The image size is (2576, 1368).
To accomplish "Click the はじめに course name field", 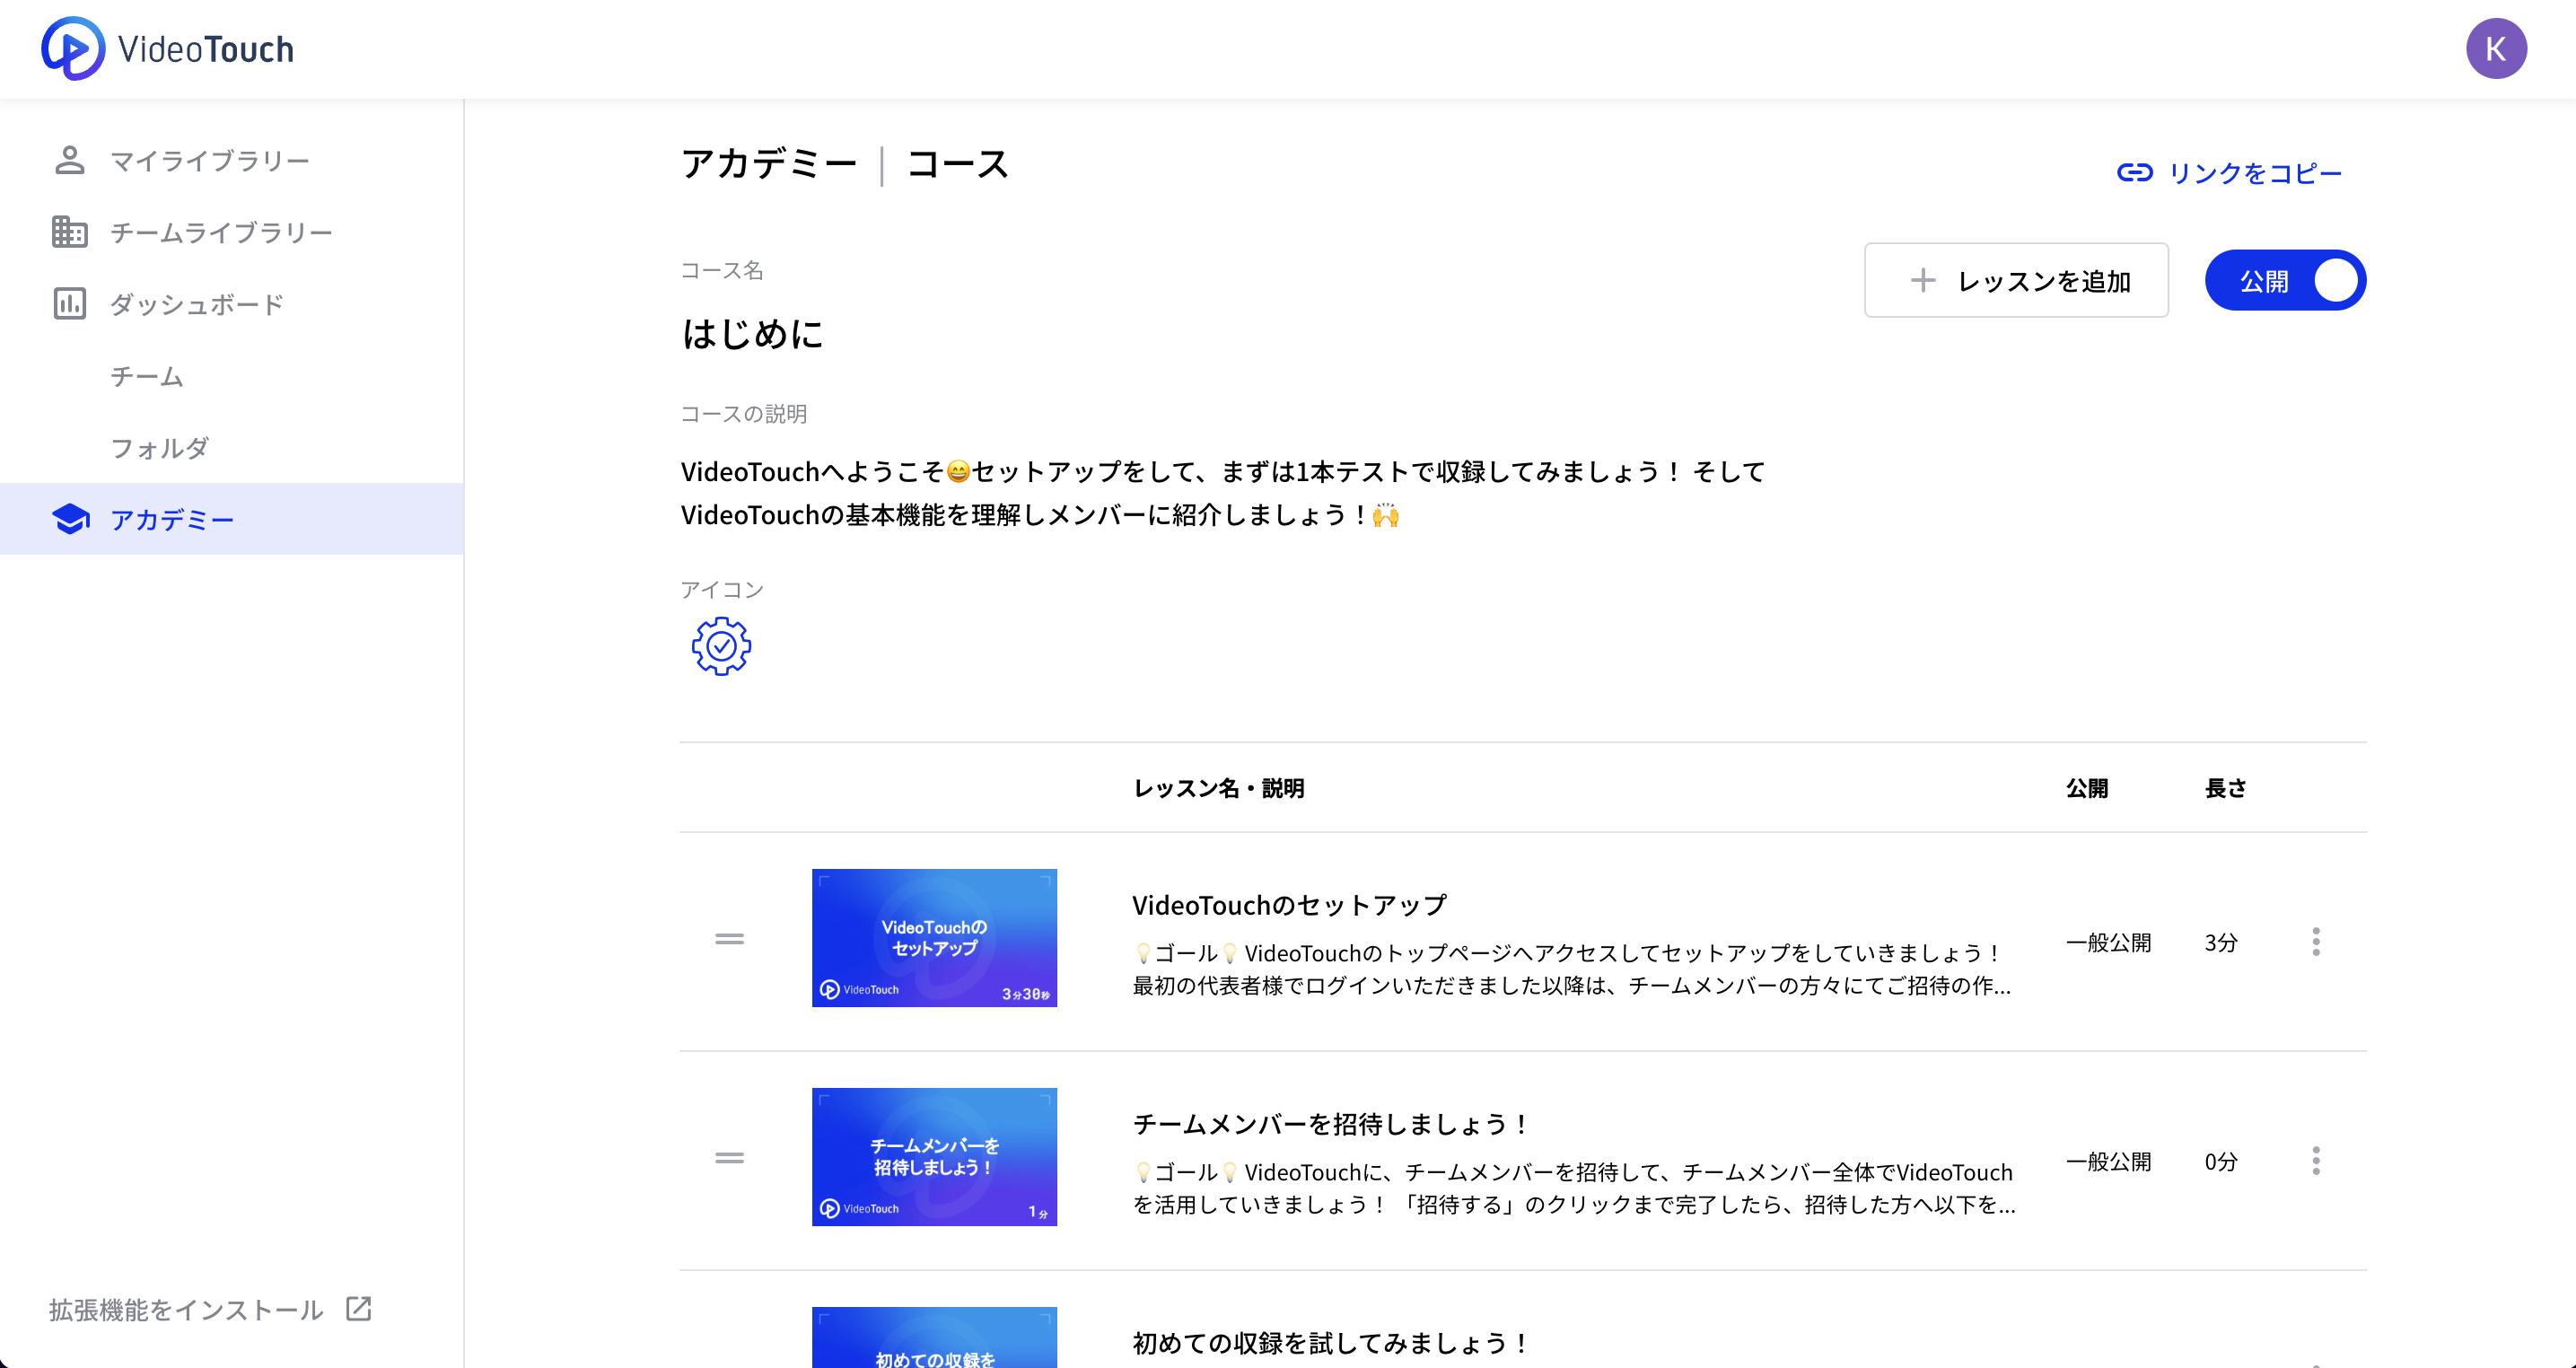I will pos(752,334).
